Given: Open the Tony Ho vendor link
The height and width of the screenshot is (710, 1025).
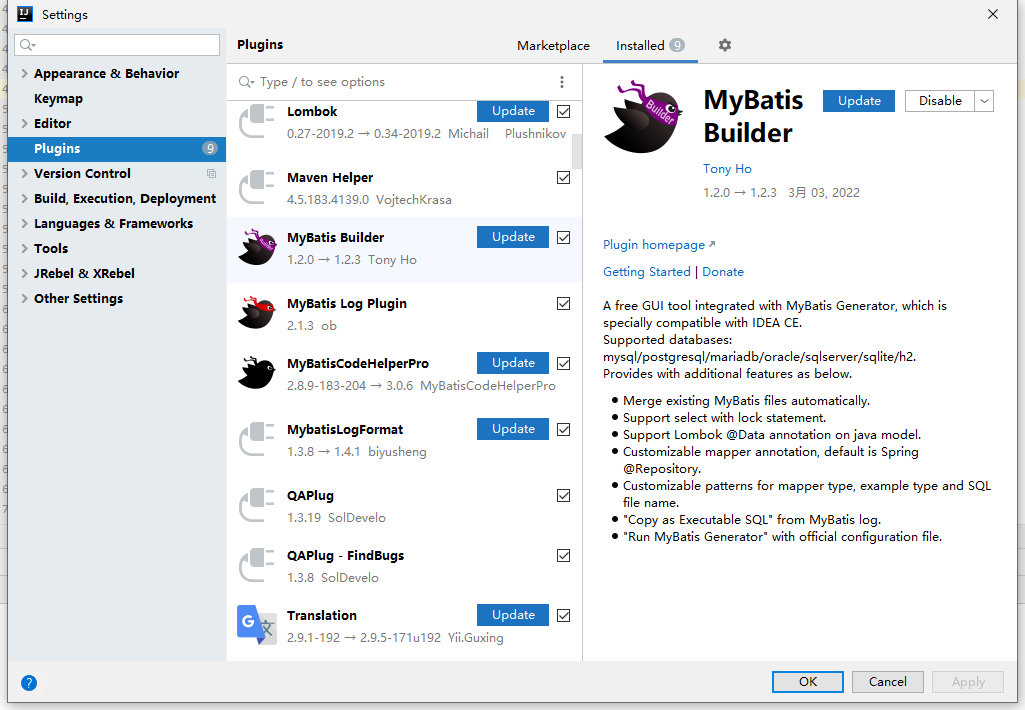Looking at the screenshot, I should [727, 169].
